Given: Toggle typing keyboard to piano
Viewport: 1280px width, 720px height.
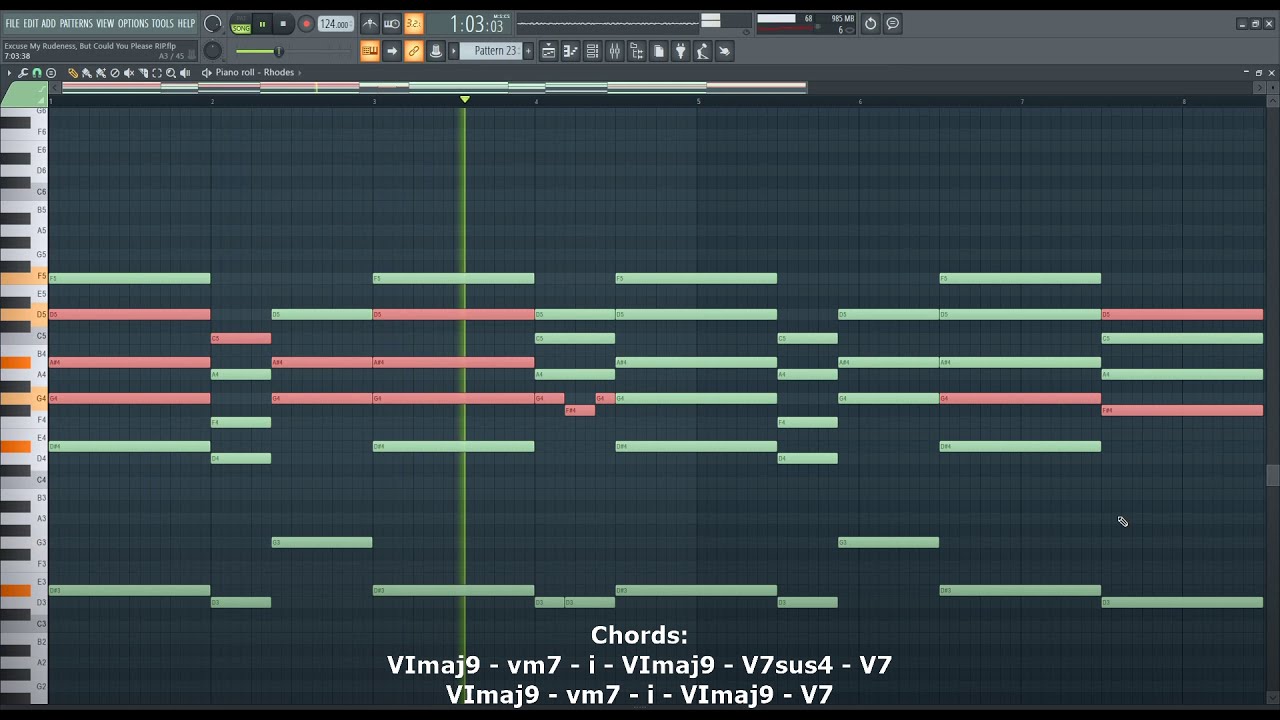Looking at the screenshot, I should coord(370,51).
